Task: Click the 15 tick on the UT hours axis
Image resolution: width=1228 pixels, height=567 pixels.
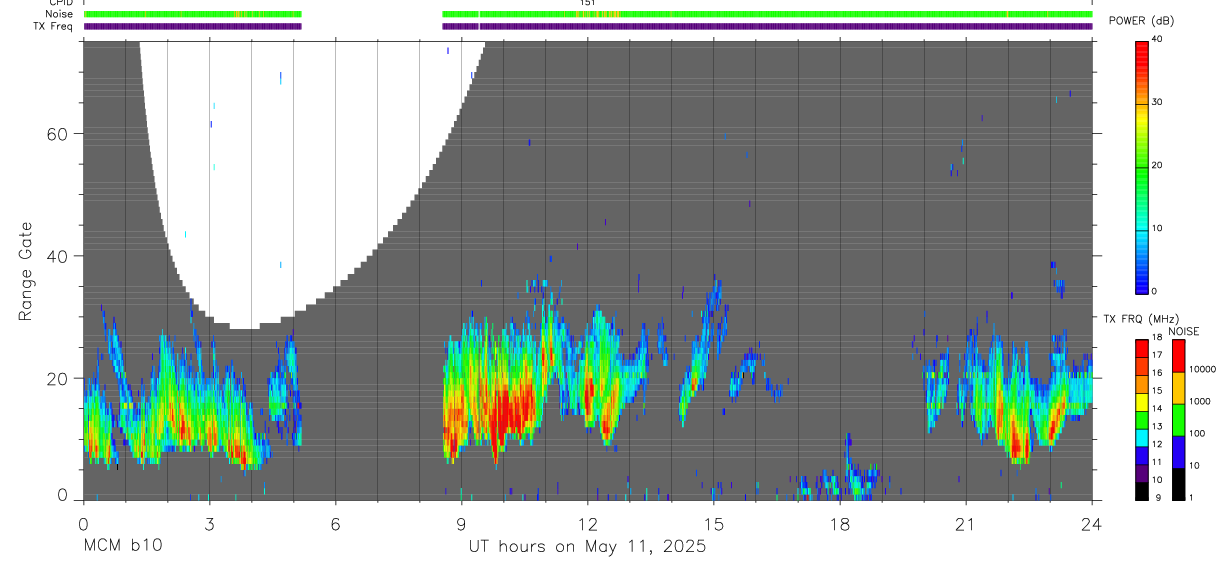Action: coord(713,522)
